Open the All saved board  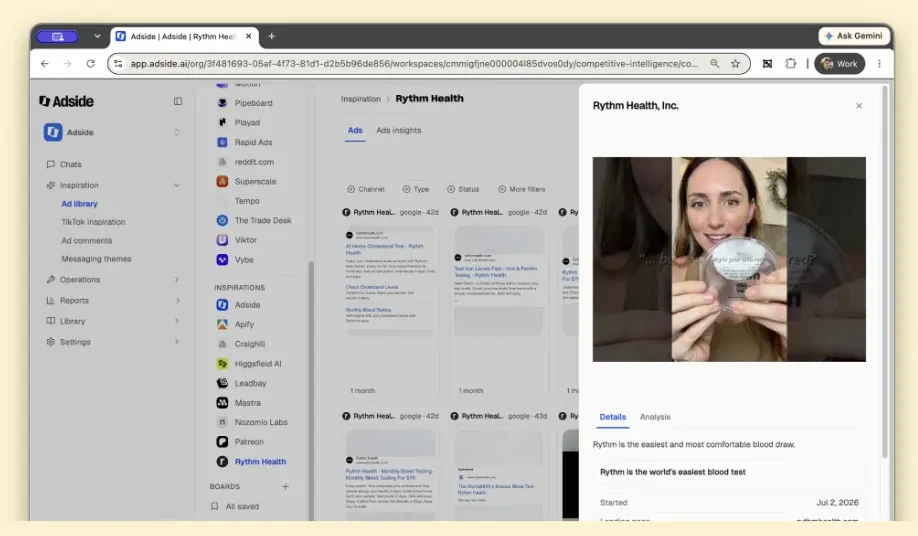pyautogui.click(x=242, y=506)
